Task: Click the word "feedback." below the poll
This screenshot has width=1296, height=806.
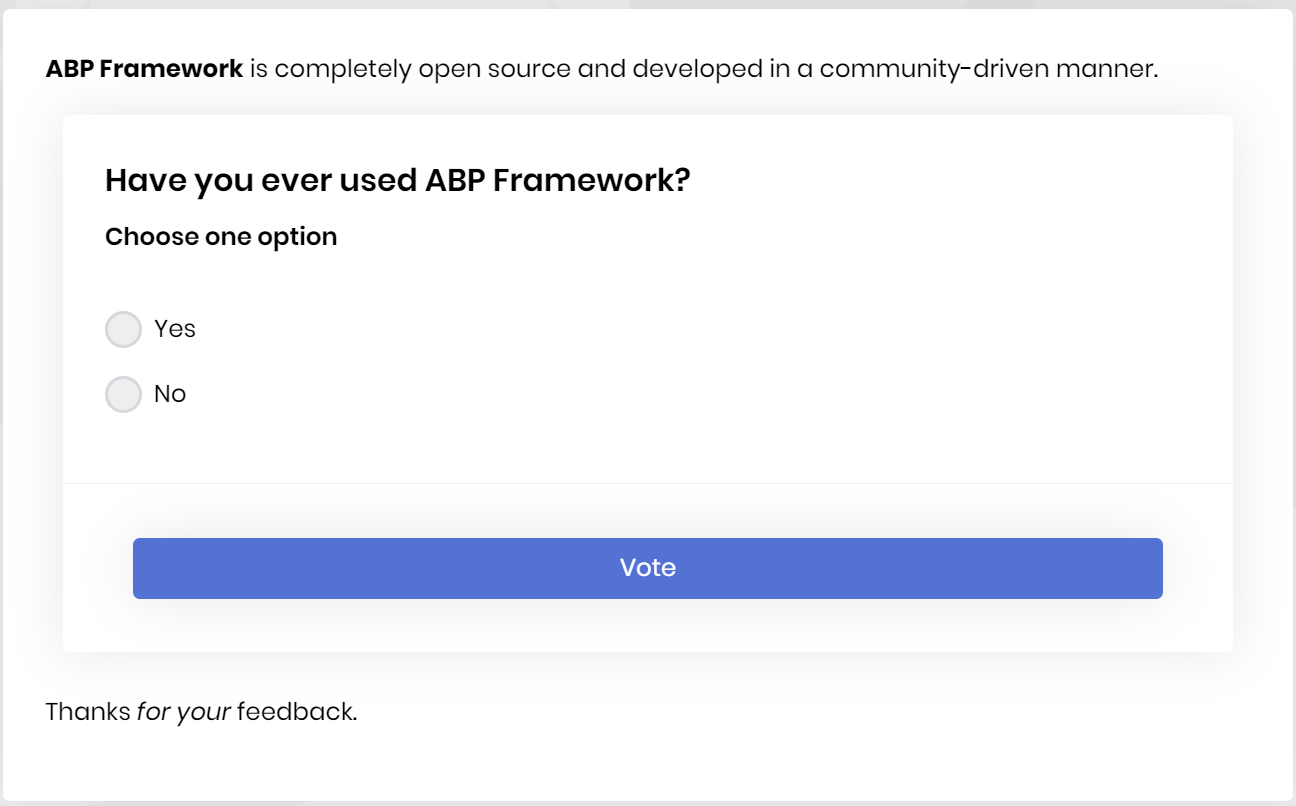Action: [297, 712]
